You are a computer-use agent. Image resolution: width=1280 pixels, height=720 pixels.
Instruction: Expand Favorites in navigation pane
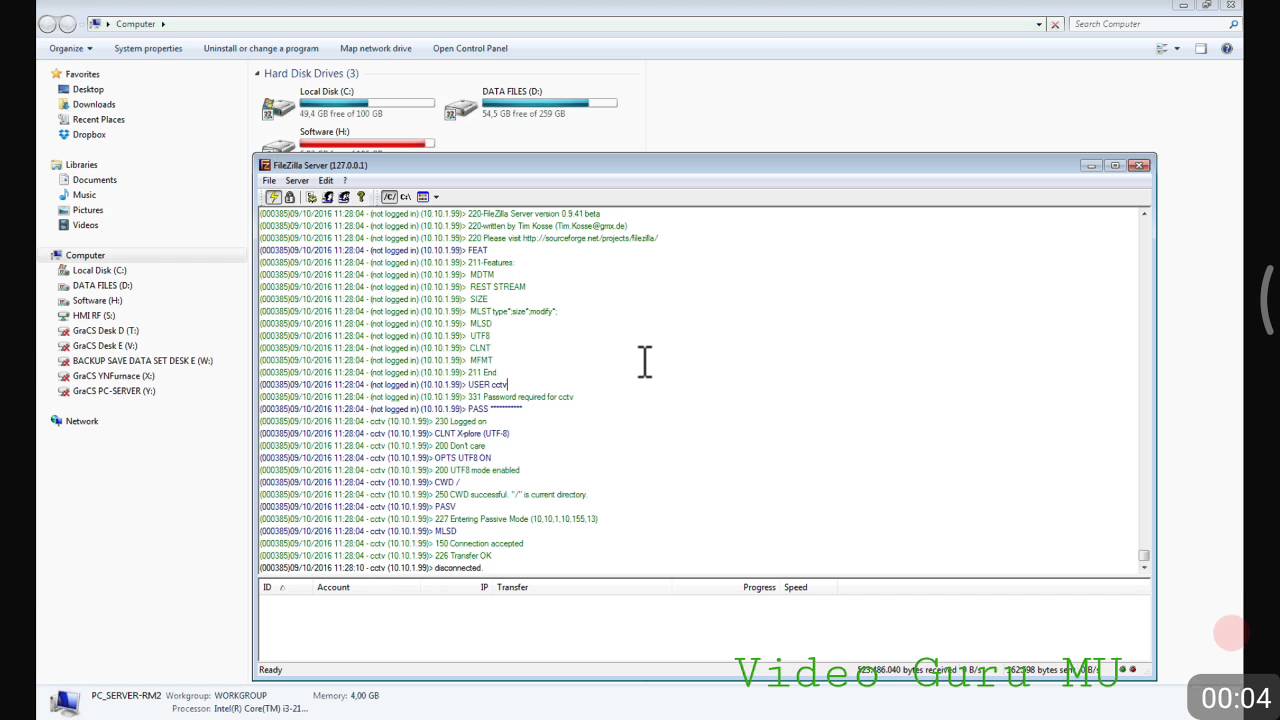pyautogui.click(x=82, y=74)
